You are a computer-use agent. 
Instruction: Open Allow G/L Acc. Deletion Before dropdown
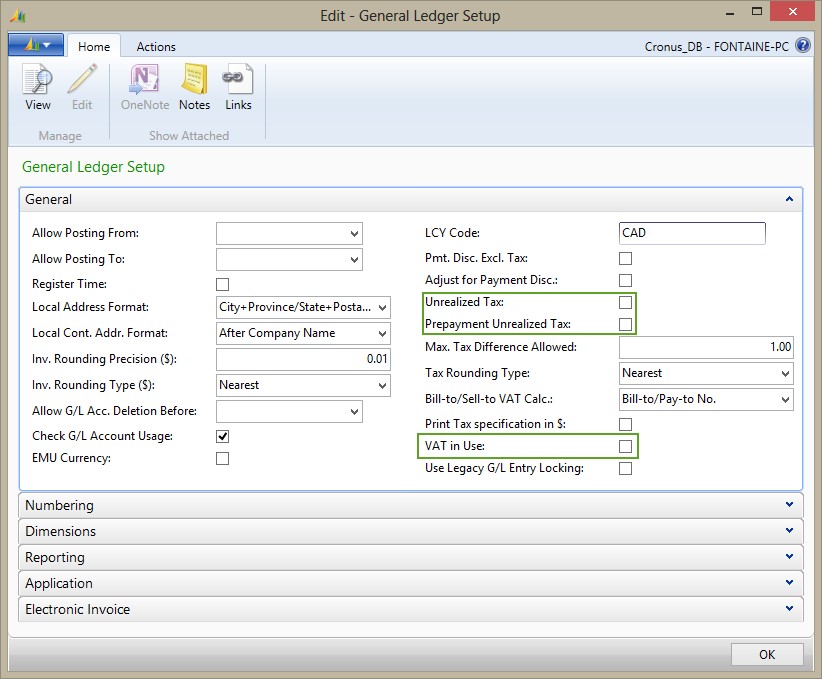coord(354,412)
